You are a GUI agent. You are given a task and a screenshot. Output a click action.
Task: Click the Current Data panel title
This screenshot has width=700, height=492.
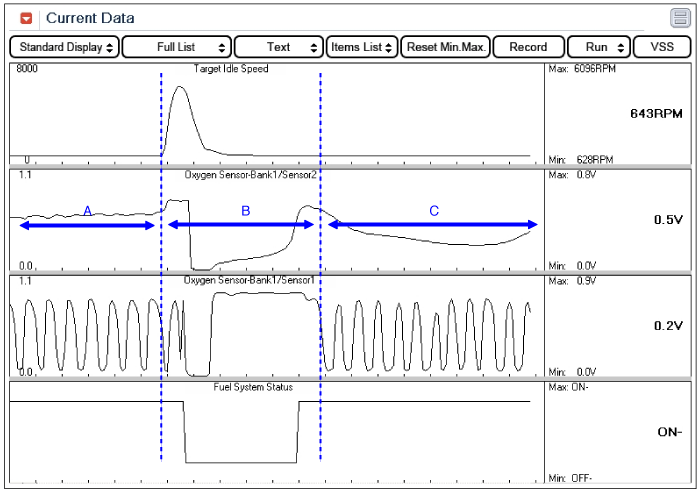pos(90,18)
